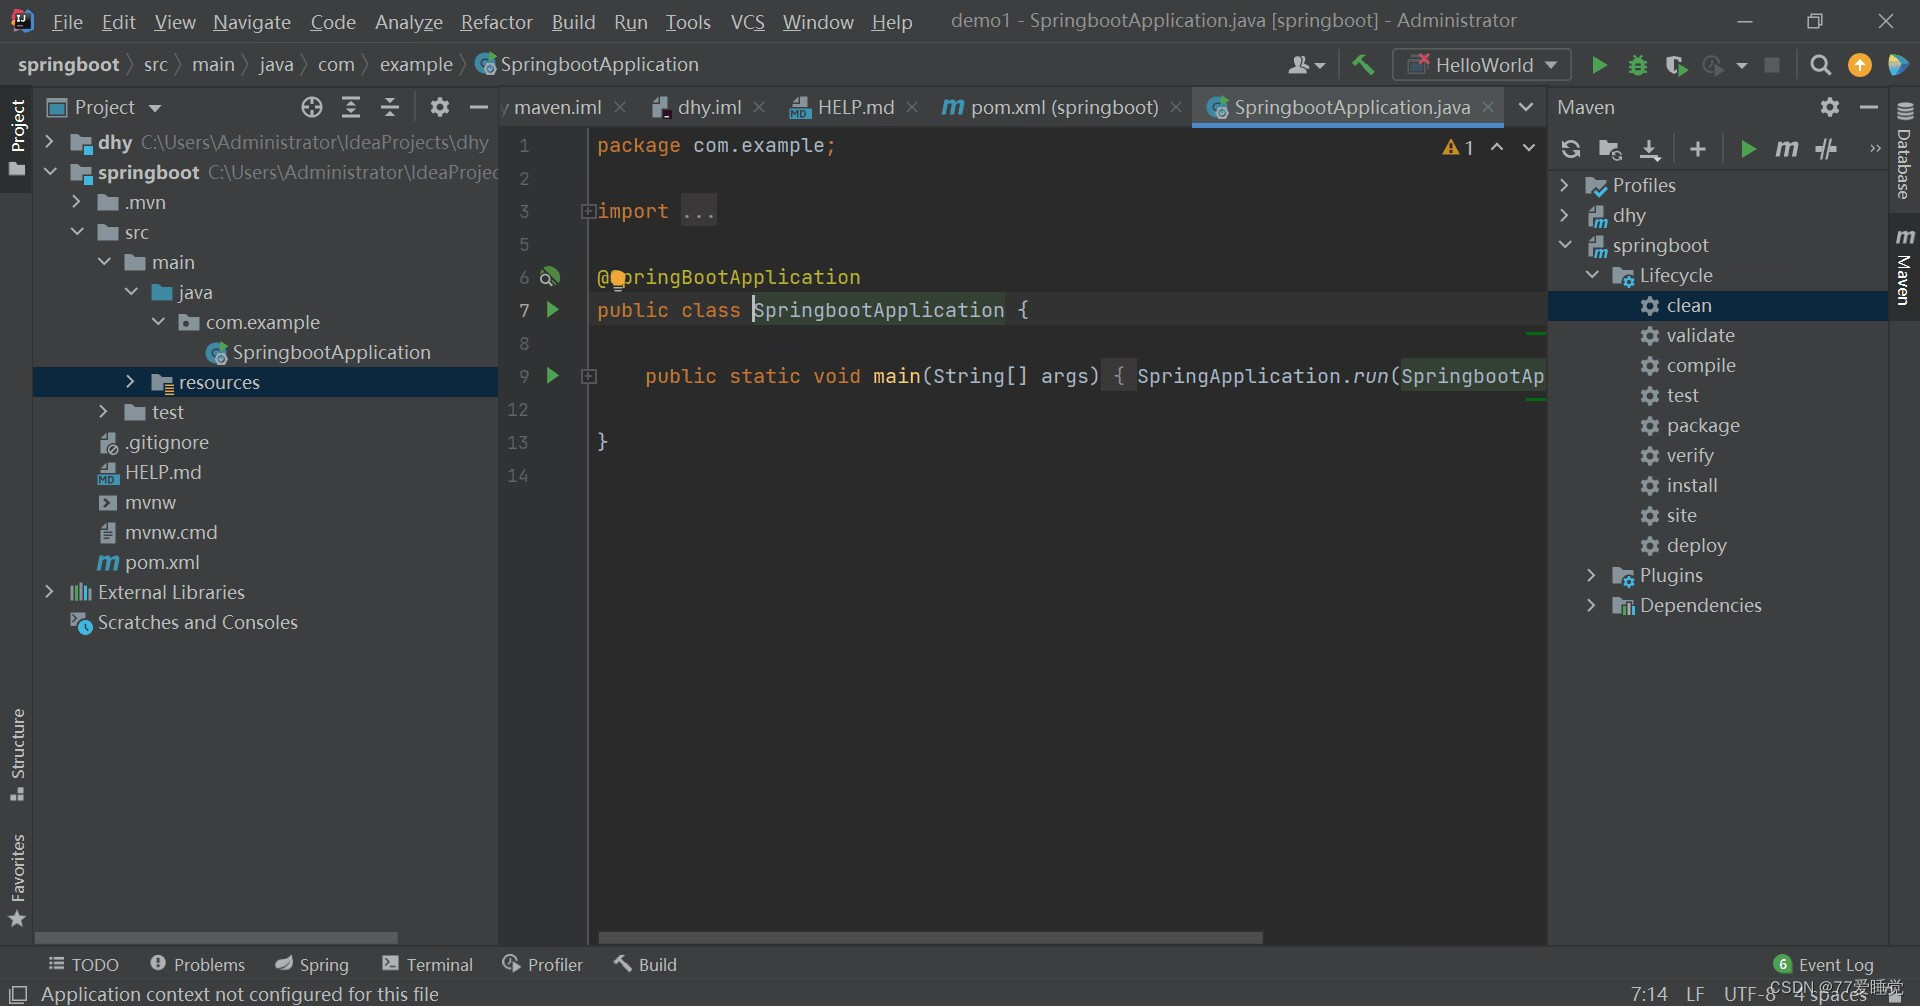Image resolution: width=1920 pixels, height=1006 pixels.
Task: Open the Profiler tool window
Action: [542, 964]
